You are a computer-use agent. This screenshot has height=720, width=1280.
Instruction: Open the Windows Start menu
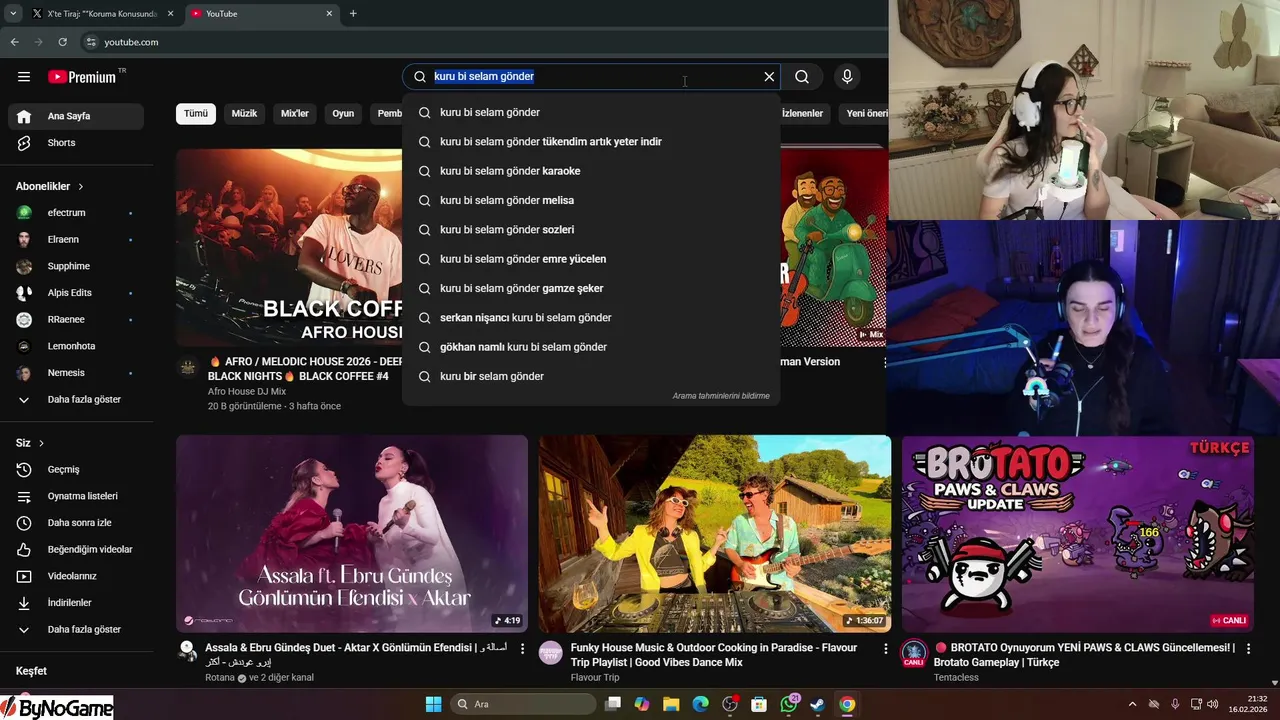click(x=433, y=704)
